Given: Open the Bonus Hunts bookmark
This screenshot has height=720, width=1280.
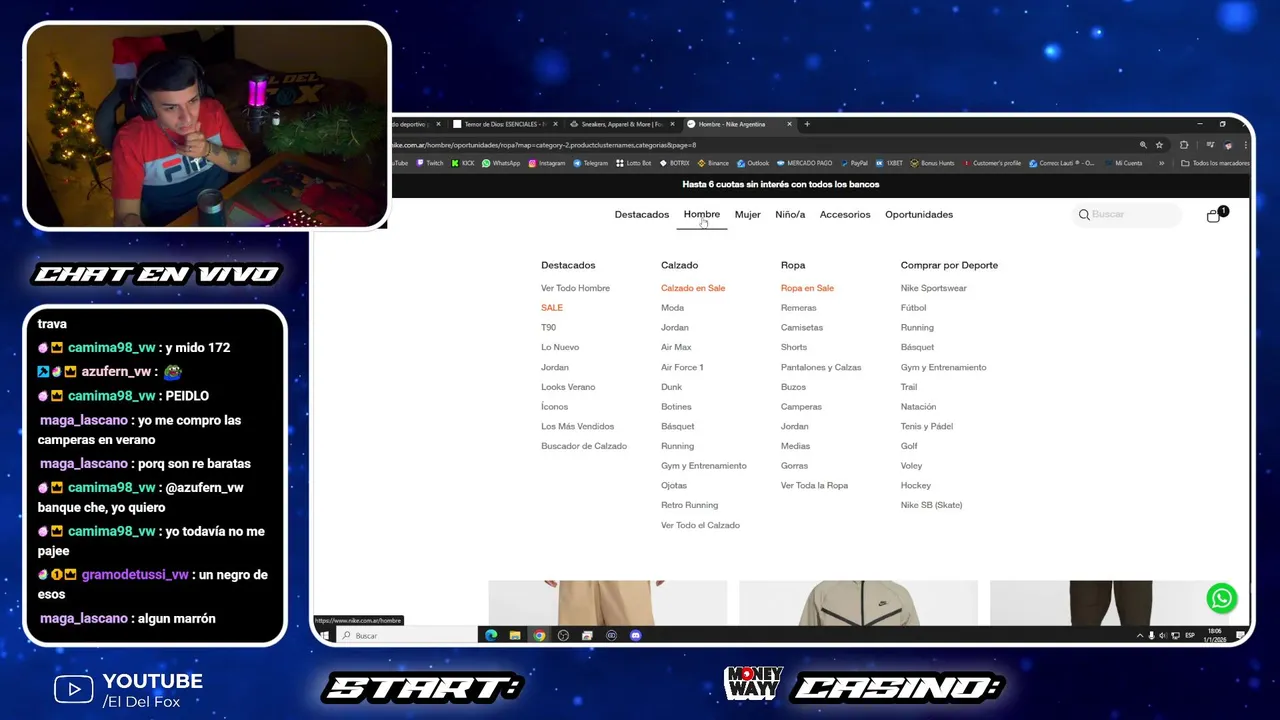Looking at the screenshot, I should click(932, 163).
